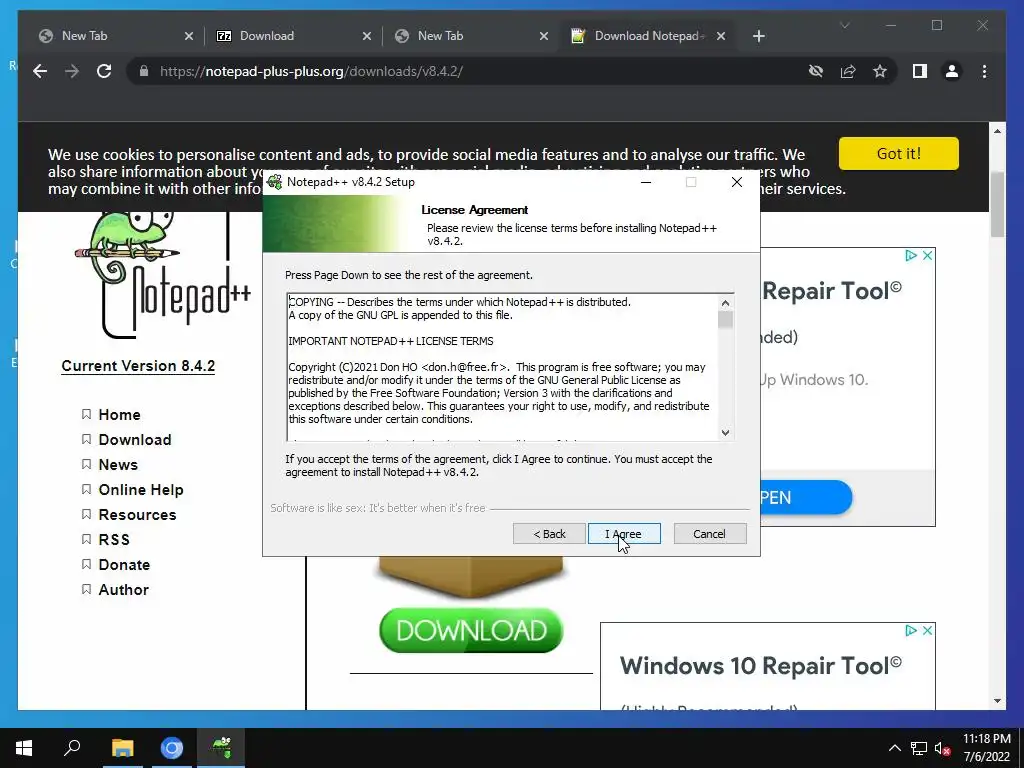
Task: Click Notepad++ installer taskbar icon
Action: (x=221, y=748)
